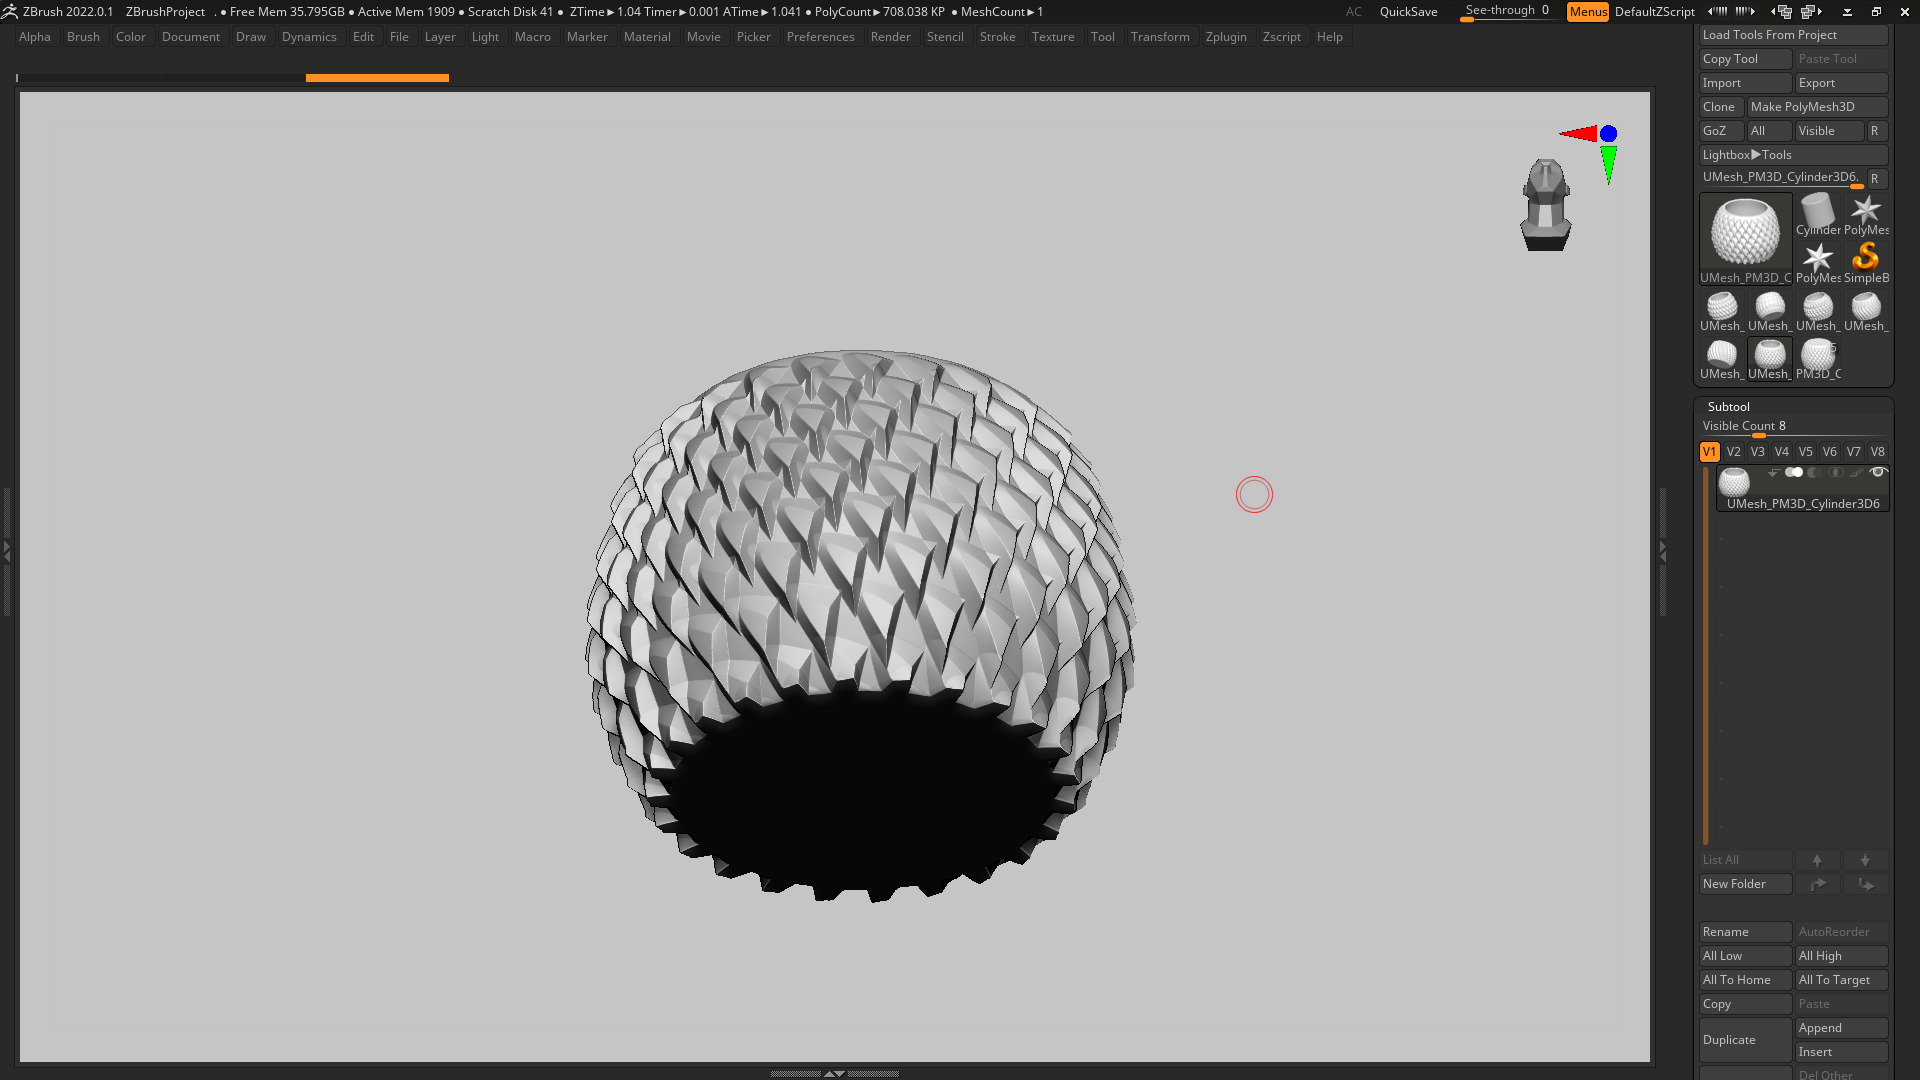The image size is (1920, 1080).
Task: Activate visibility set V2
Action: click(1733, 452)
